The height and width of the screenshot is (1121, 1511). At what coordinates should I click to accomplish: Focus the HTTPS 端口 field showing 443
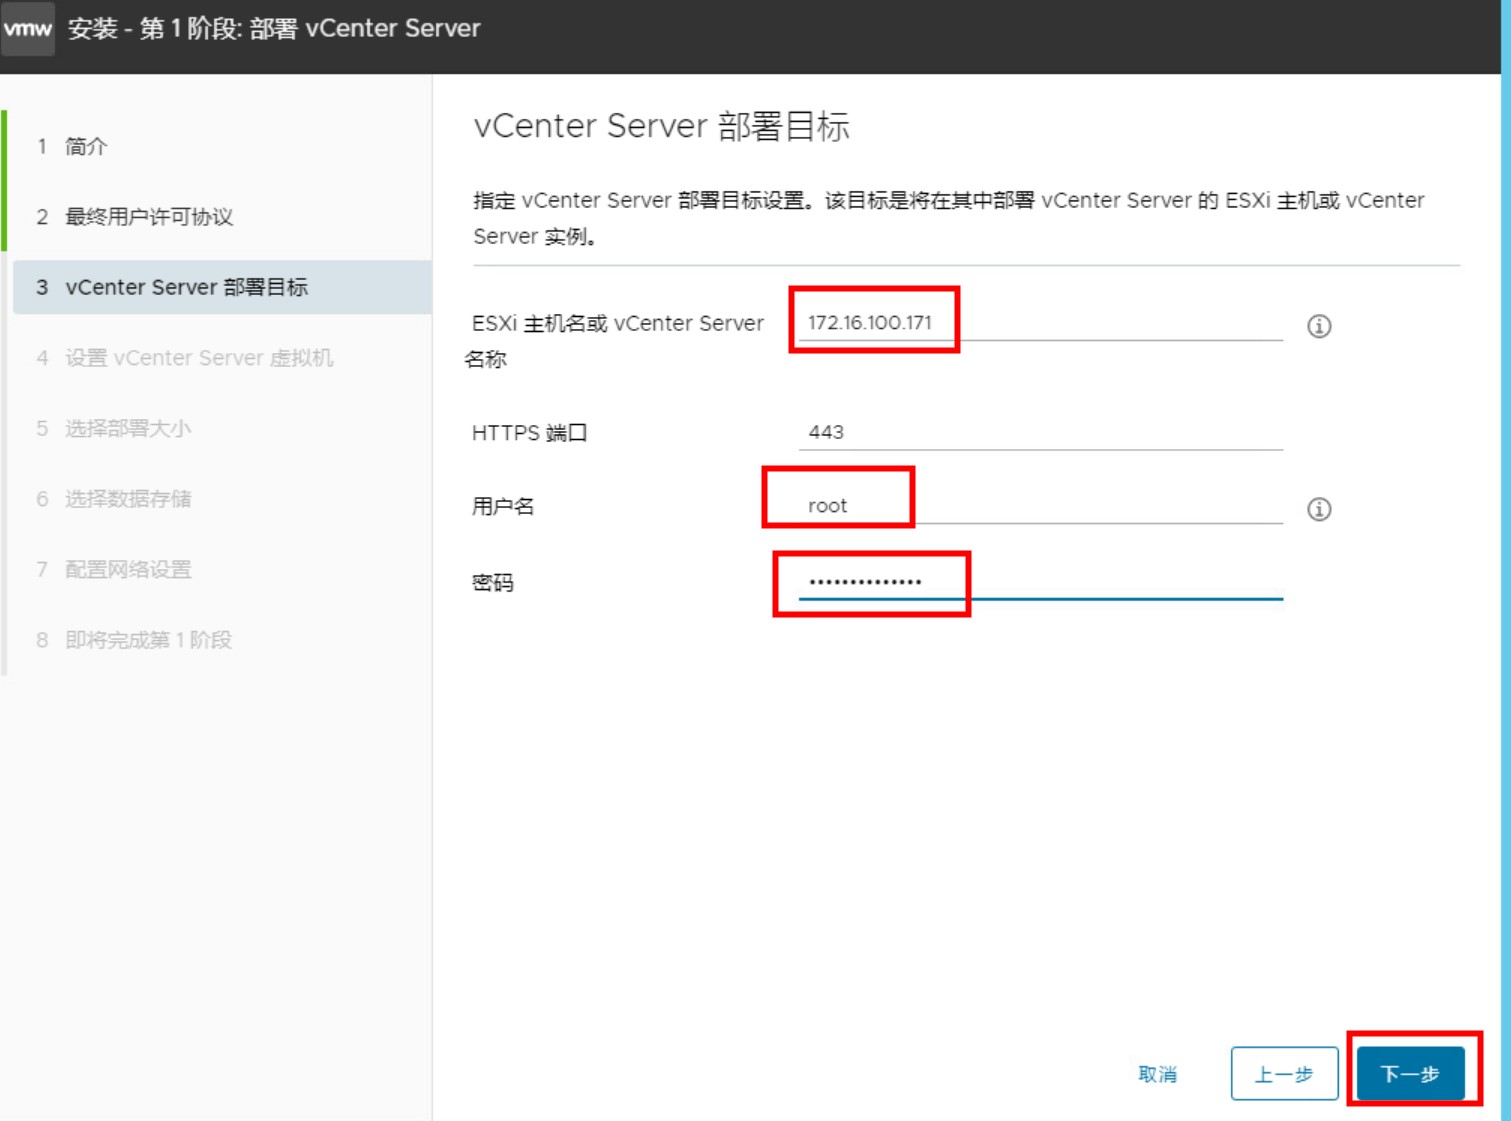[x=1040, y=432]
